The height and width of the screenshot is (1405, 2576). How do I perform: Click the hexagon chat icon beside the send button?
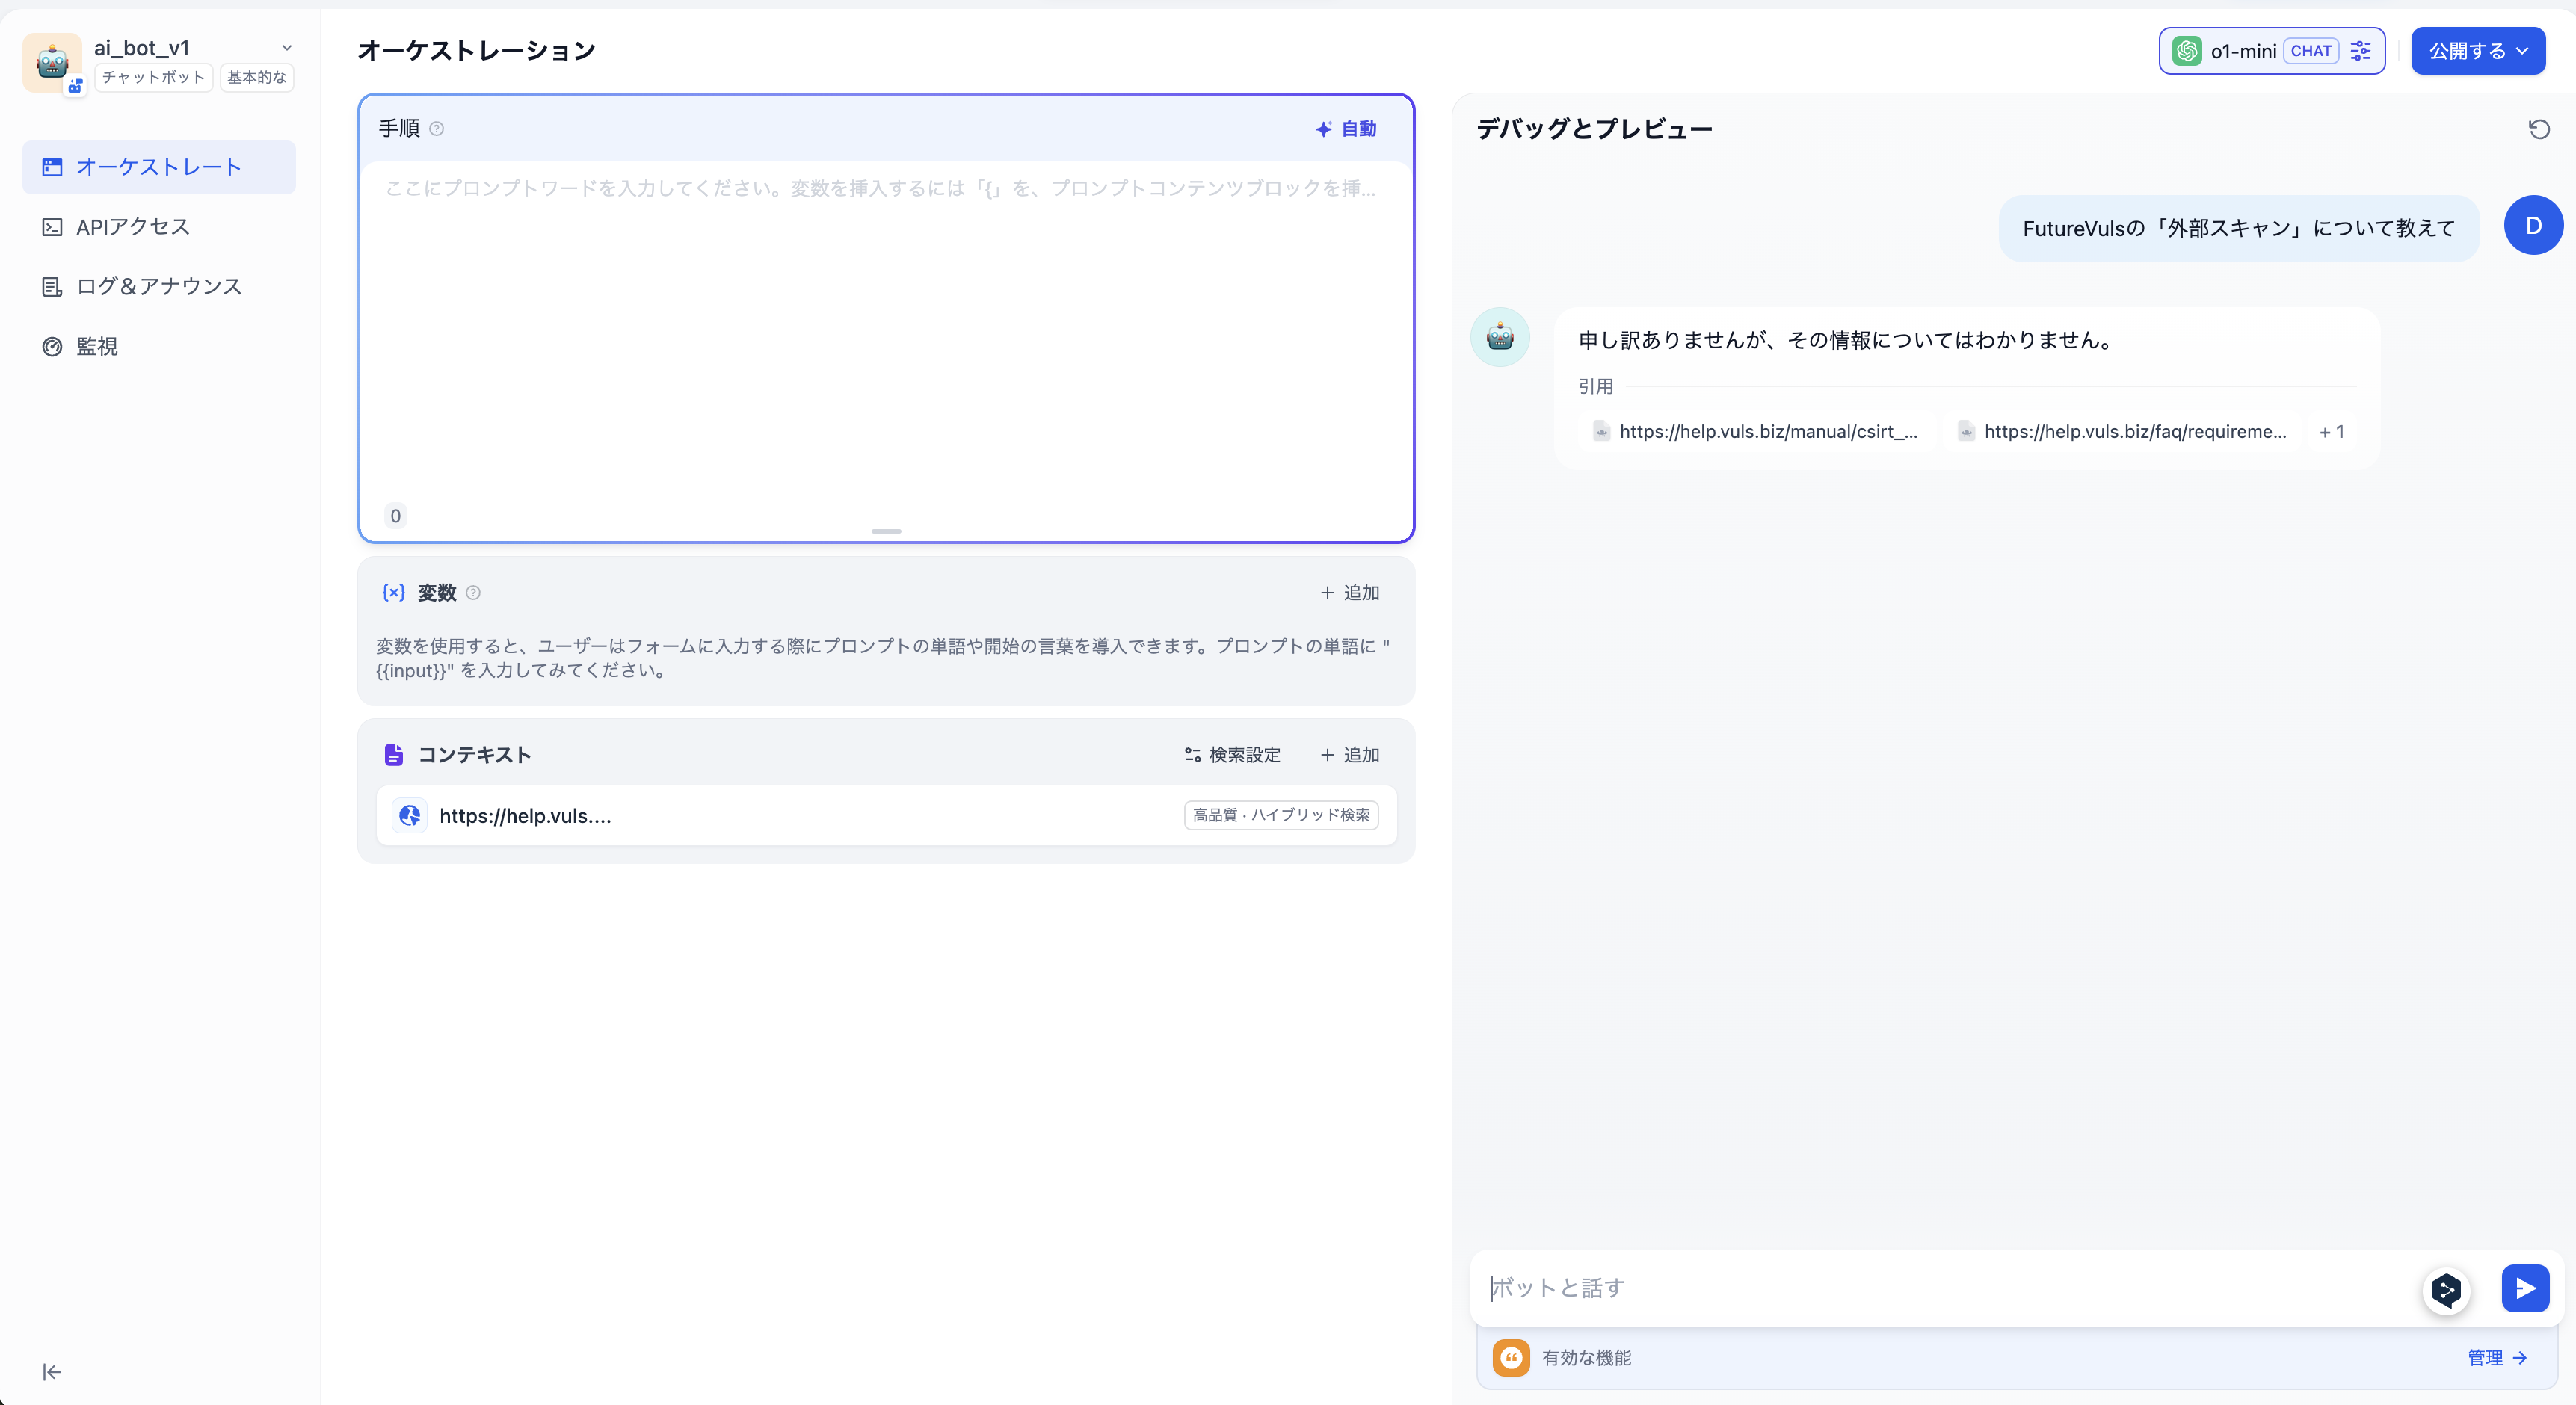point(2446,1291)
